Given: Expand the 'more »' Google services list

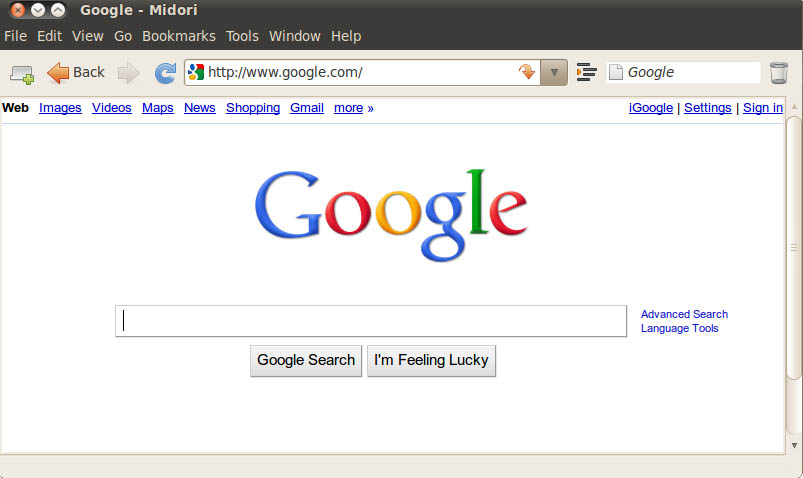Looking at the screenshot, I should pyautogui.click(x=354, y=108).
